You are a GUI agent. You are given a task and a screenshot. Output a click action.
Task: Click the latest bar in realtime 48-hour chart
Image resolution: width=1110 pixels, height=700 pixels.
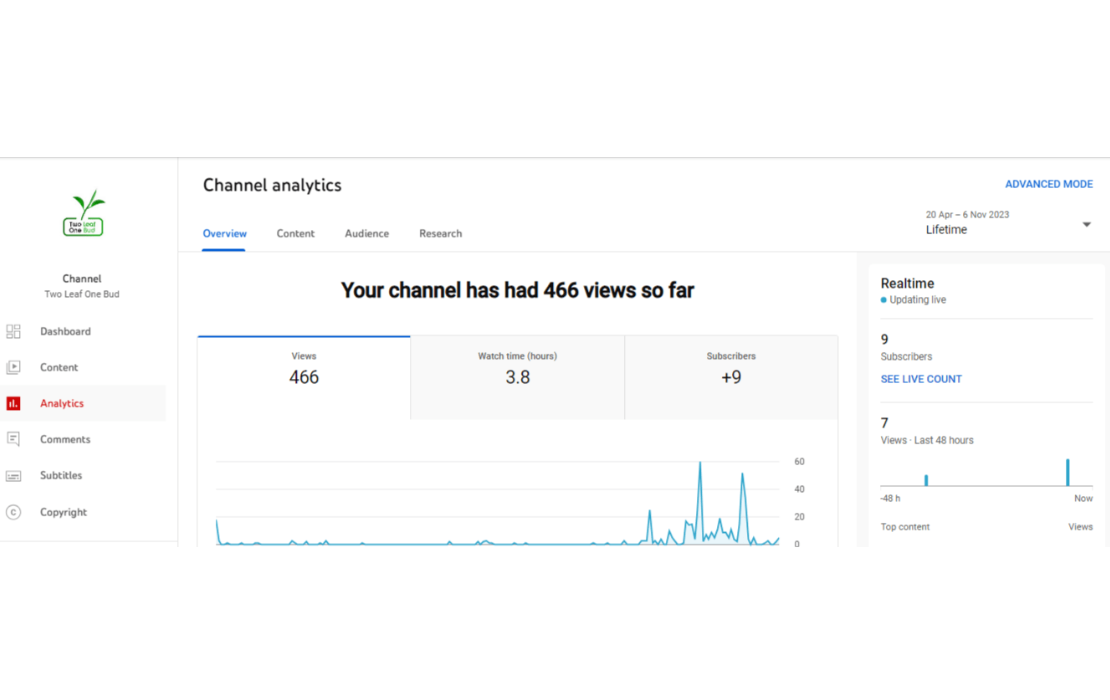(1068, 472)
